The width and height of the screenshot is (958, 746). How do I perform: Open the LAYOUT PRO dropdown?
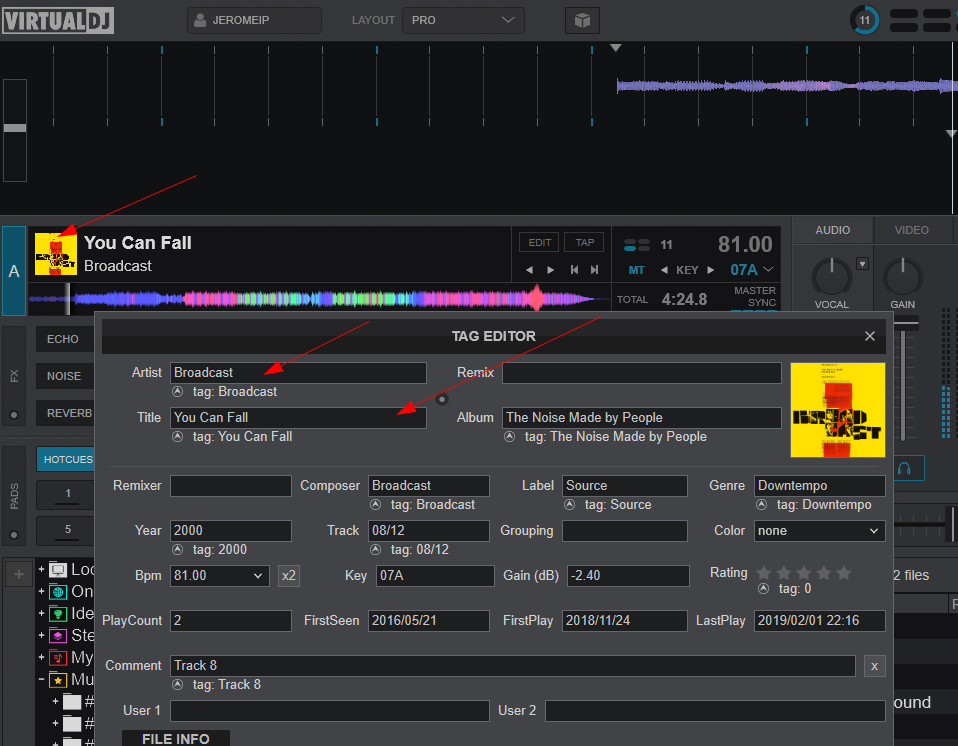[x=463, y=20]
